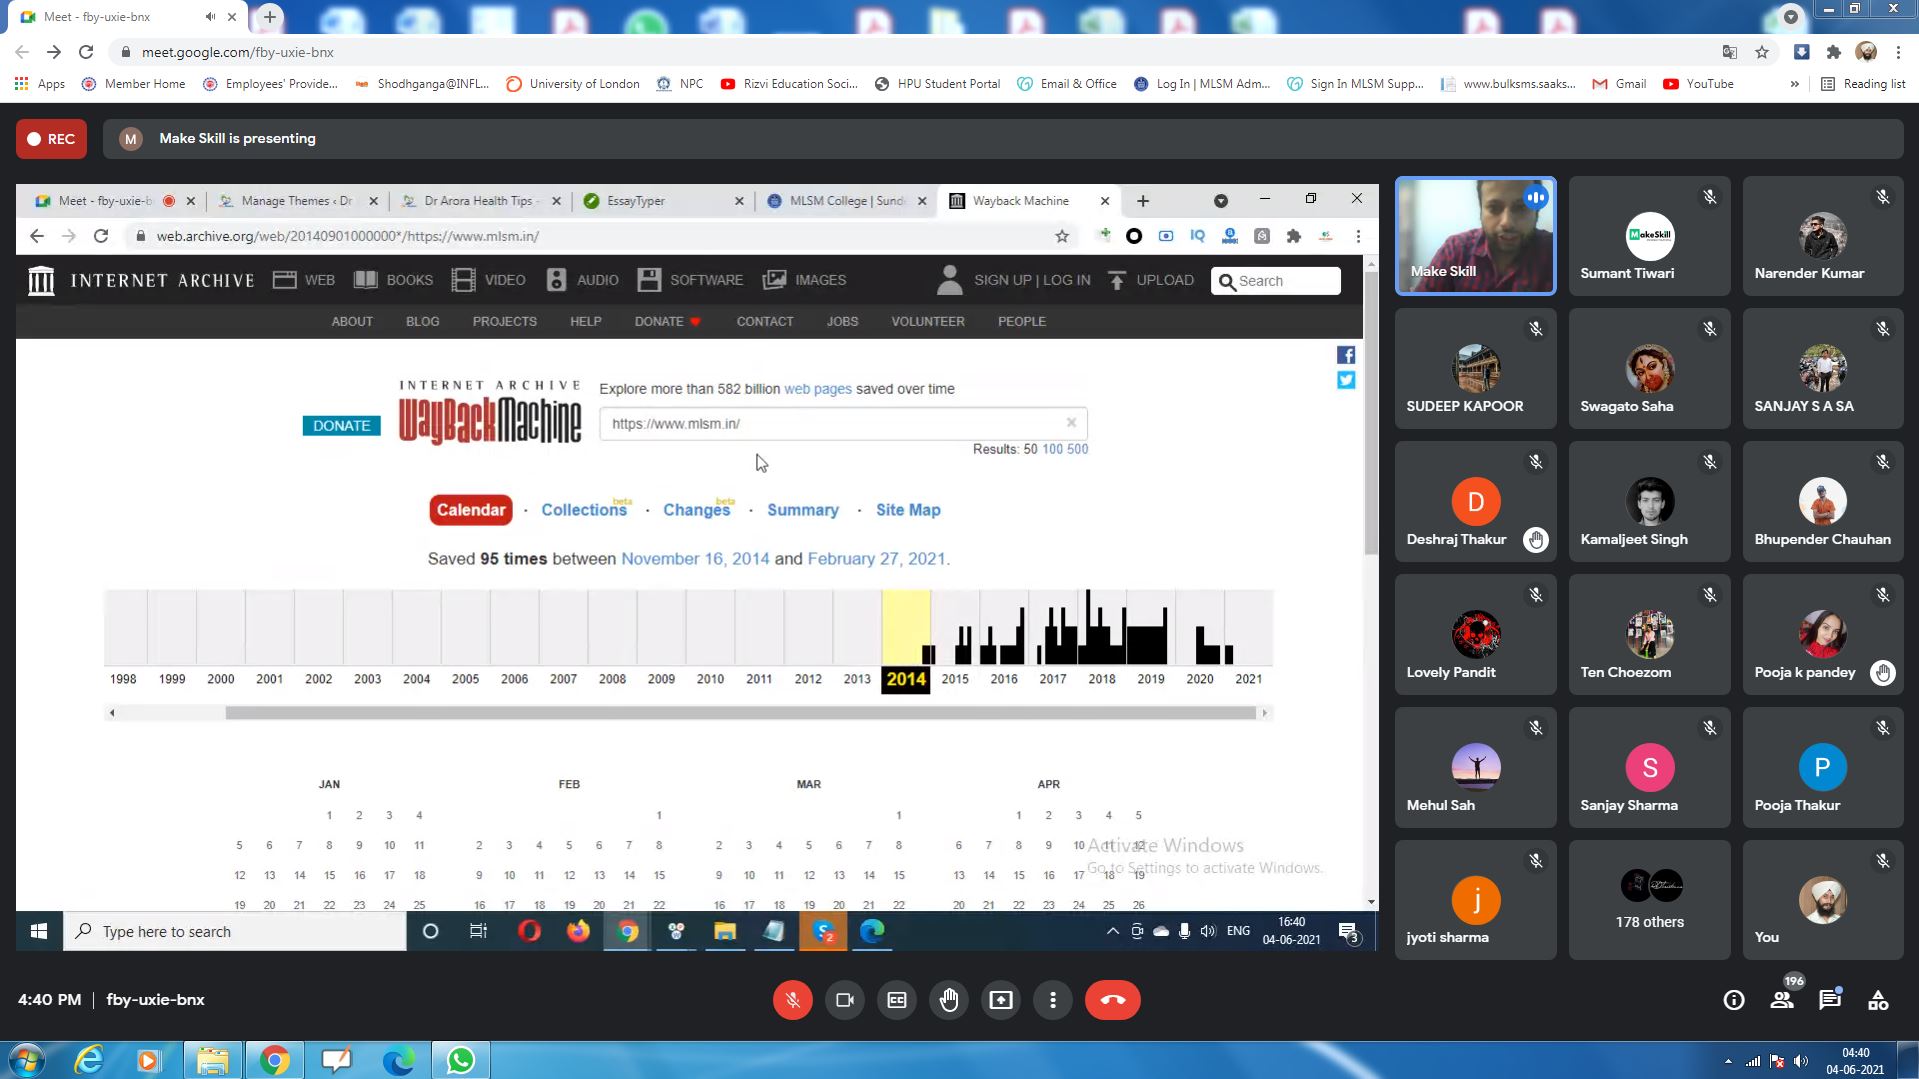Image resolution: width=1919 pixels, height=1079 pixels.
Task: Select 178 others tile
Action: (1649, 900)
